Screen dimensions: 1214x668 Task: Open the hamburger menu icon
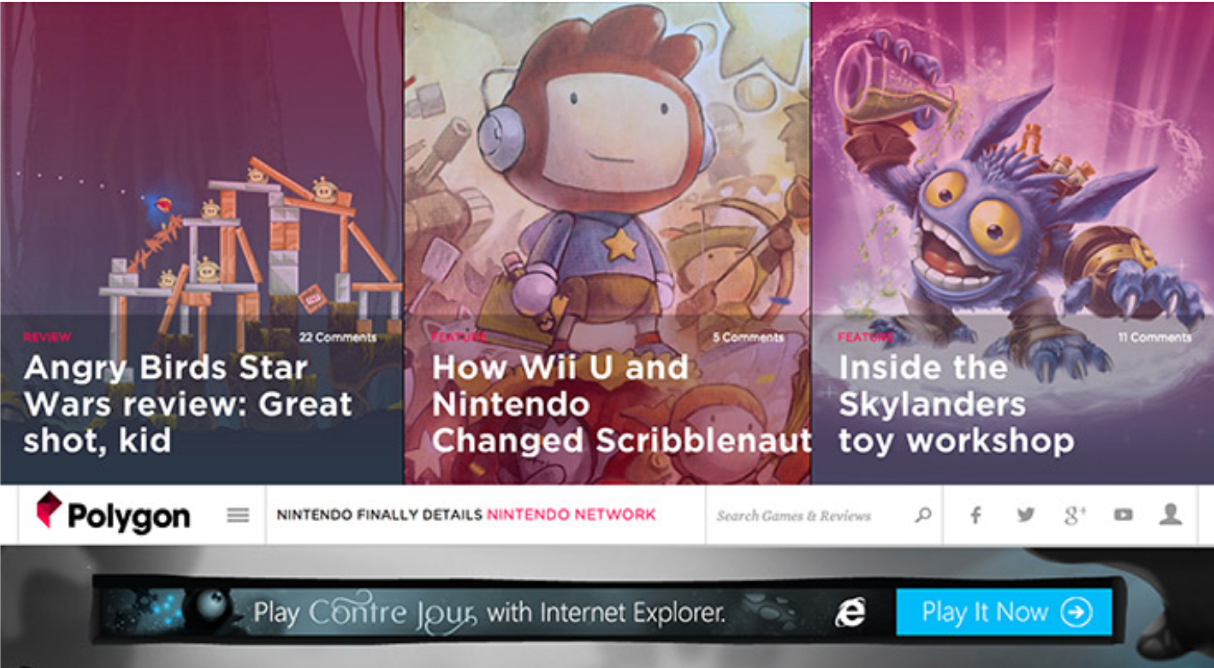click(238, 516)
